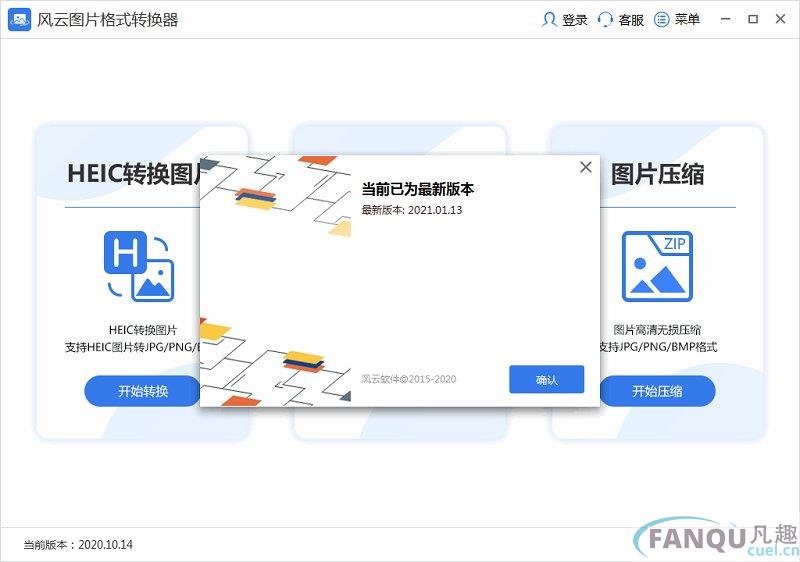Minimize the converter window
The width and height of the screenshot is (800, 562).
(x=726, y=19)
